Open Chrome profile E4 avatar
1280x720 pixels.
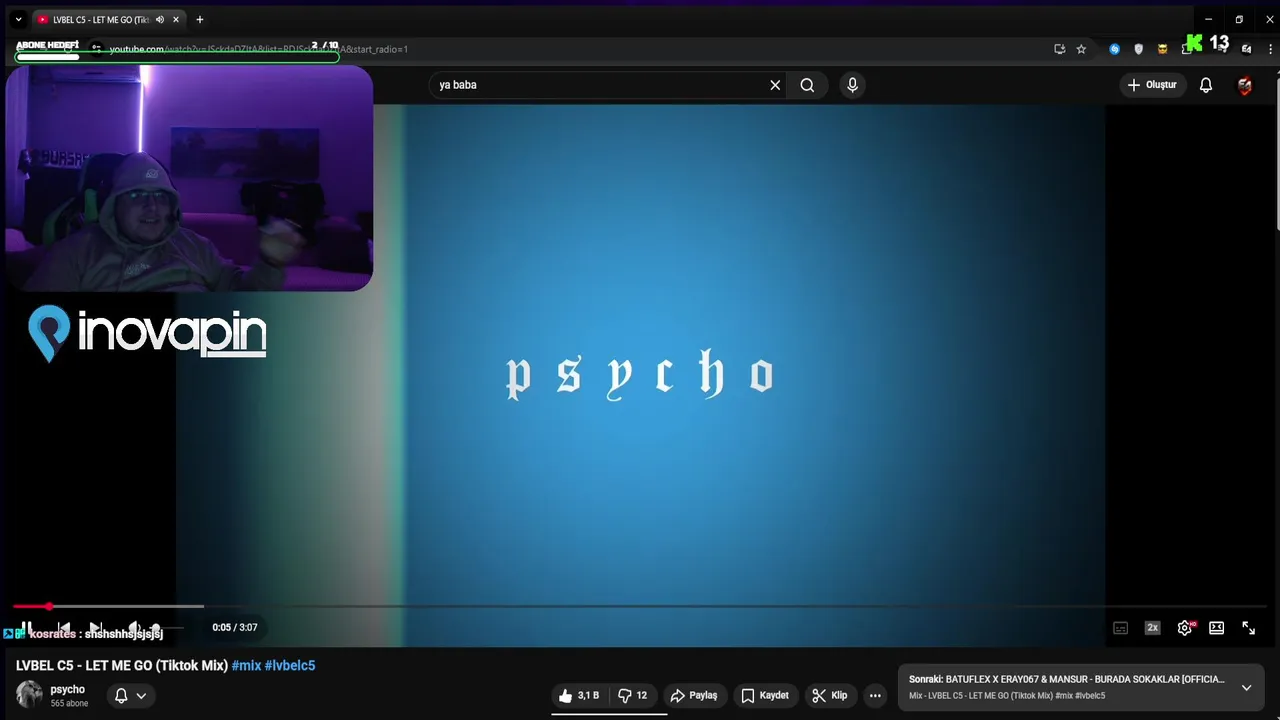coord(1246,49)
